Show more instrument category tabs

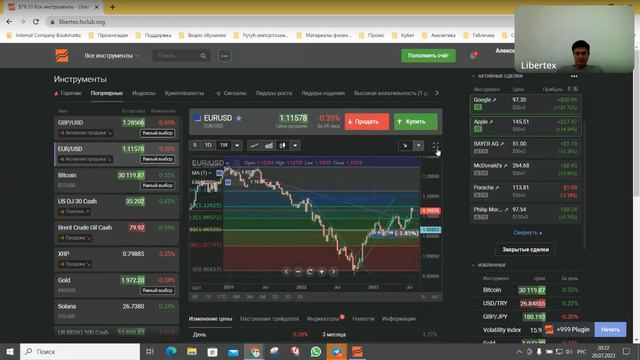437,93
